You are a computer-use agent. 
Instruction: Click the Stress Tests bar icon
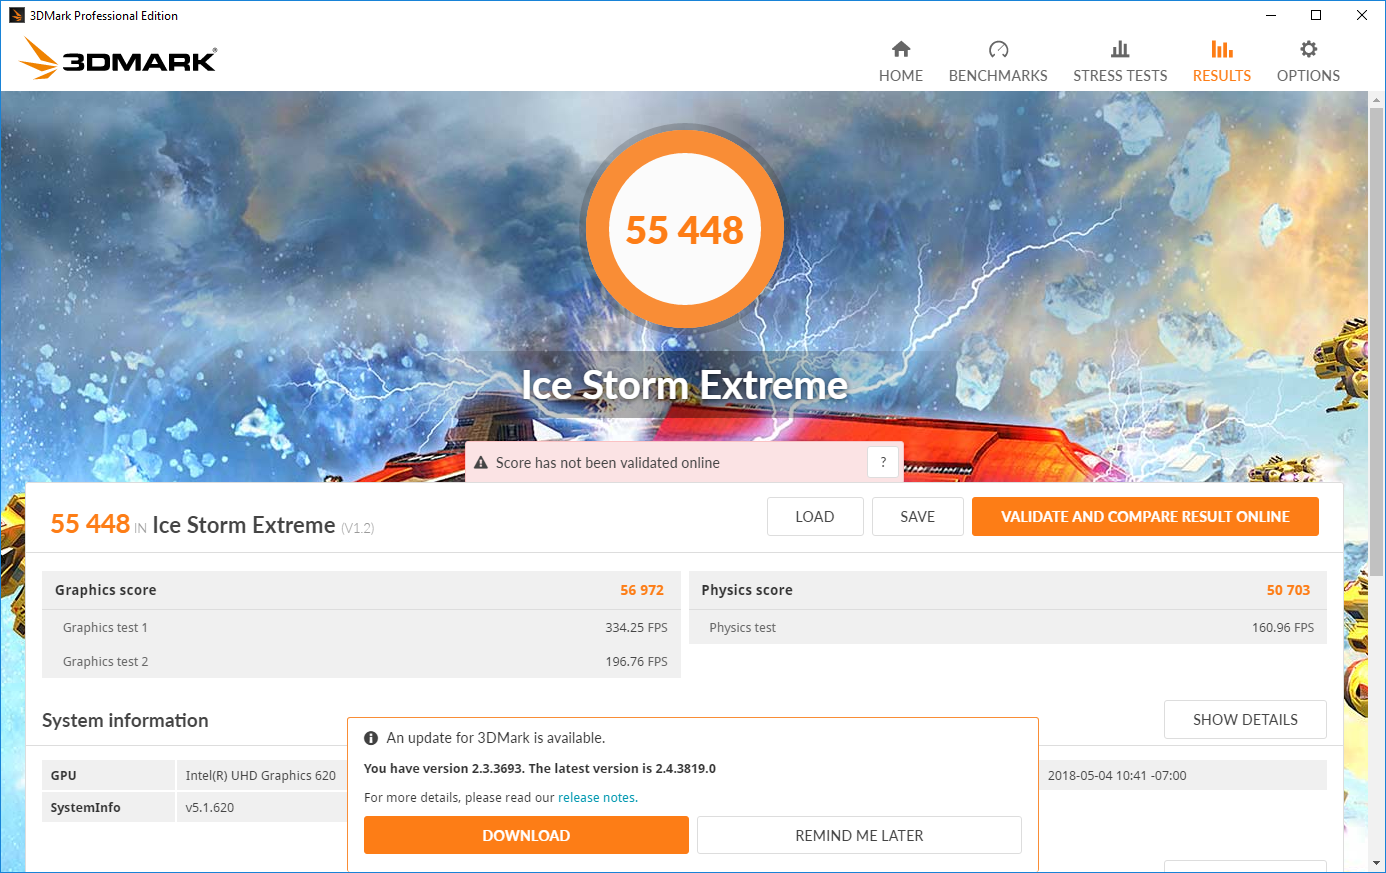click(1120, 49)
